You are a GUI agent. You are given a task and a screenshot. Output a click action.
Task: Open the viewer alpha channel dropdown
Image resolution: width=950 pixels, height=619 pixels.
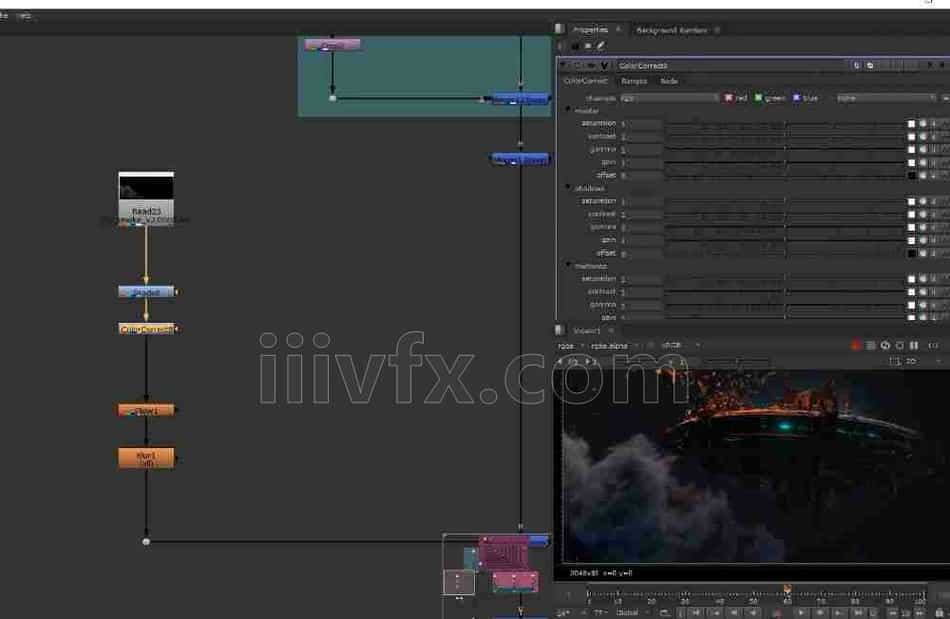coord(614,346)
